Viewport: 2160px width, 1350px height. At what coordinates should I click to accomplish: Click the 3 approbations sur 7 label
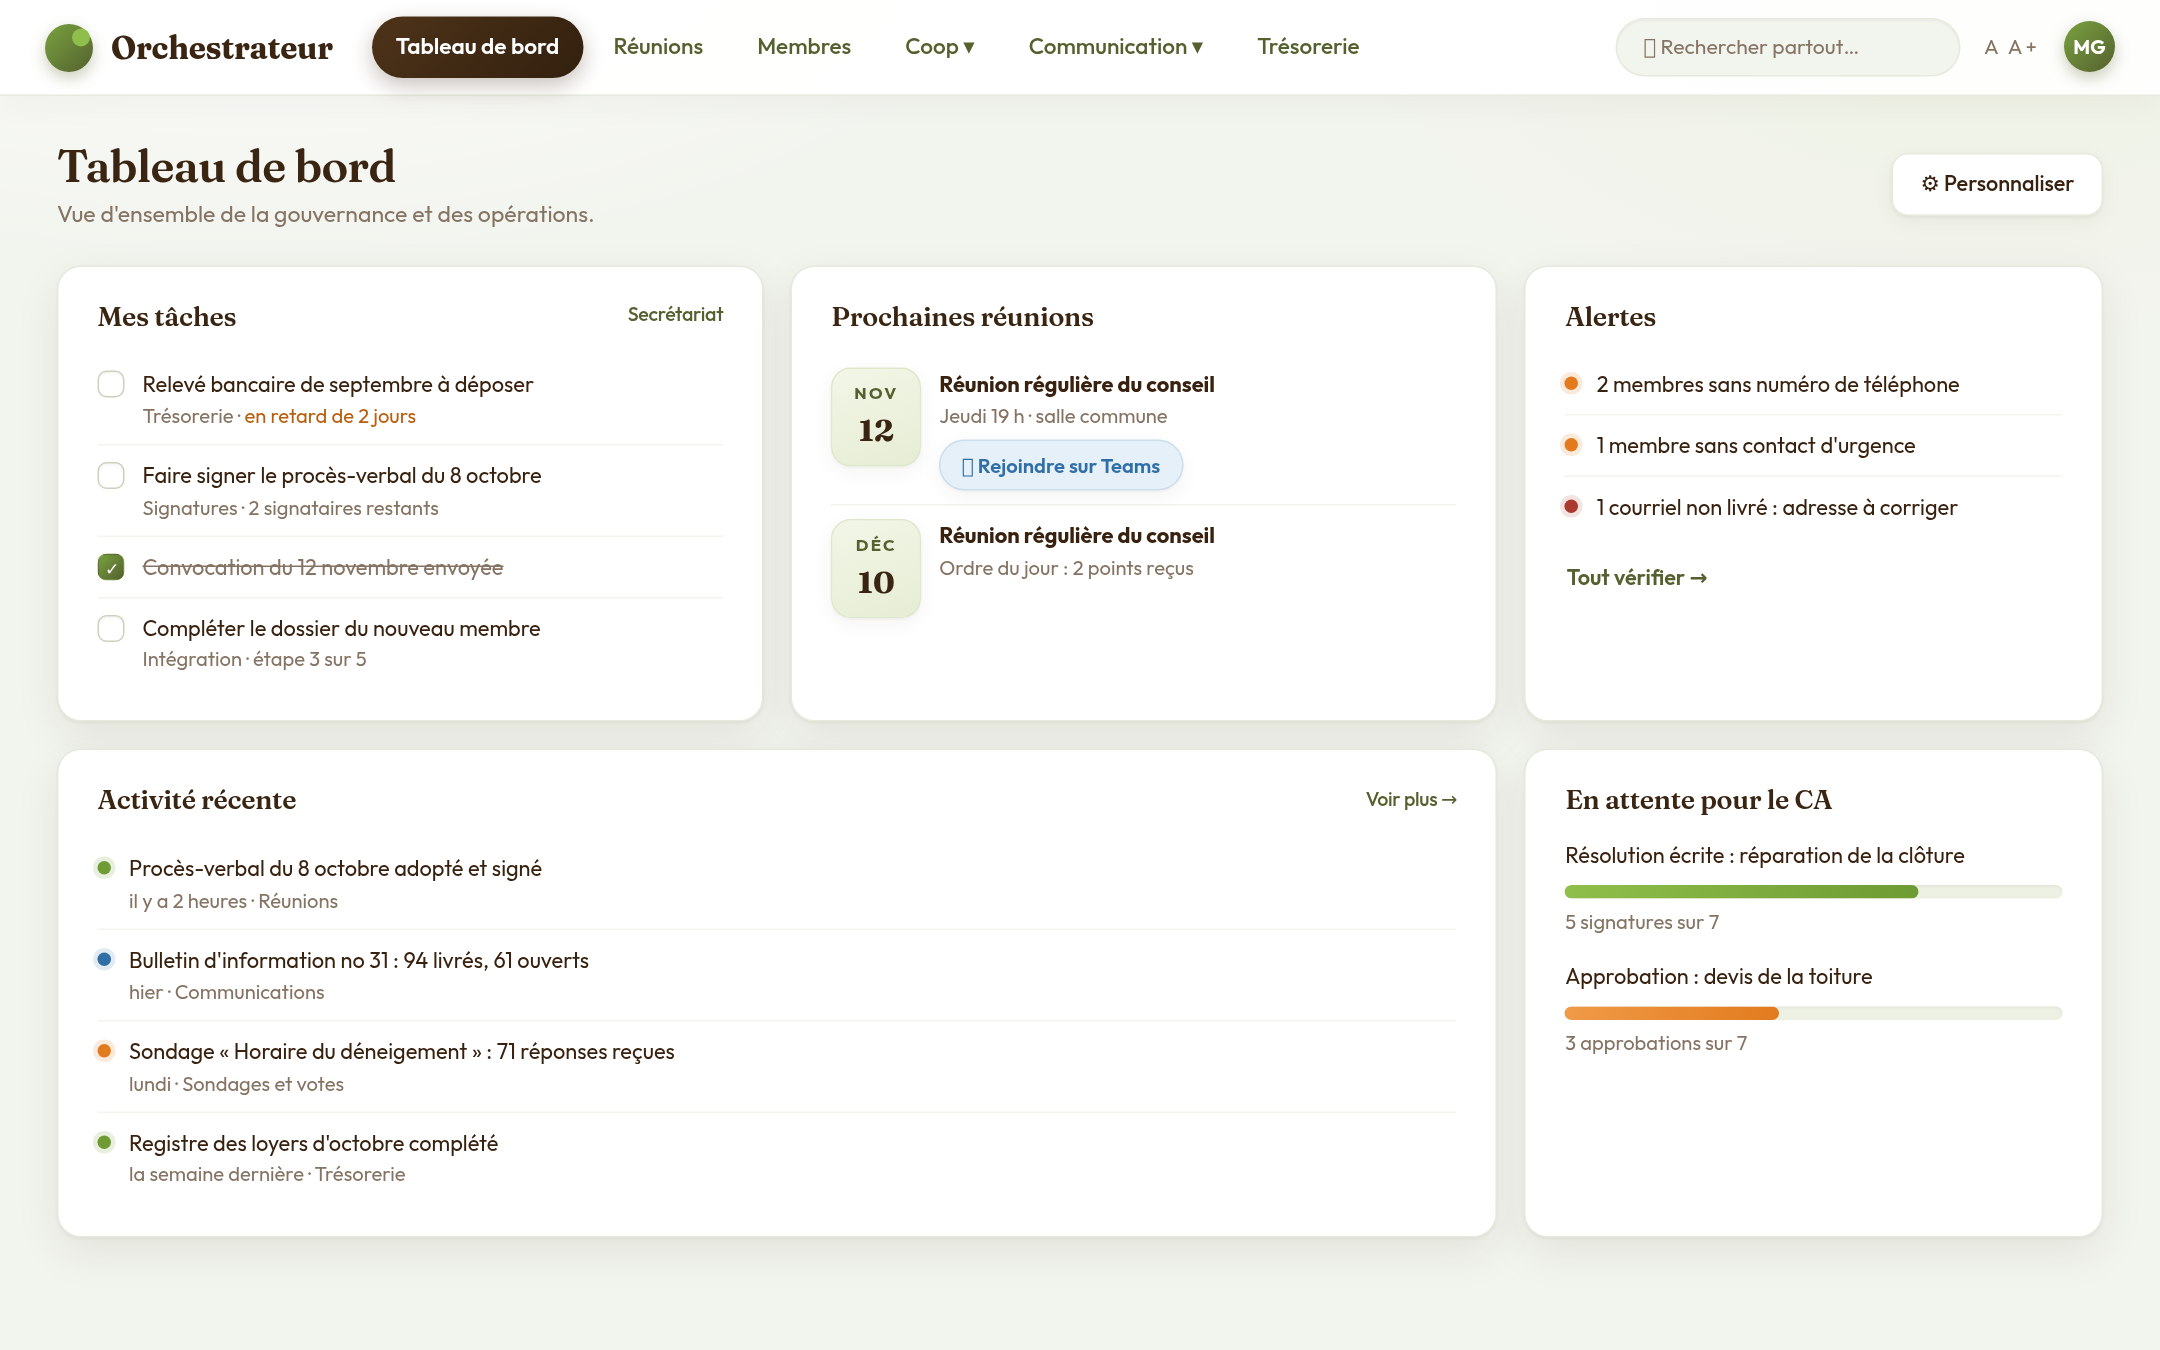[x=1656, y=1044]
